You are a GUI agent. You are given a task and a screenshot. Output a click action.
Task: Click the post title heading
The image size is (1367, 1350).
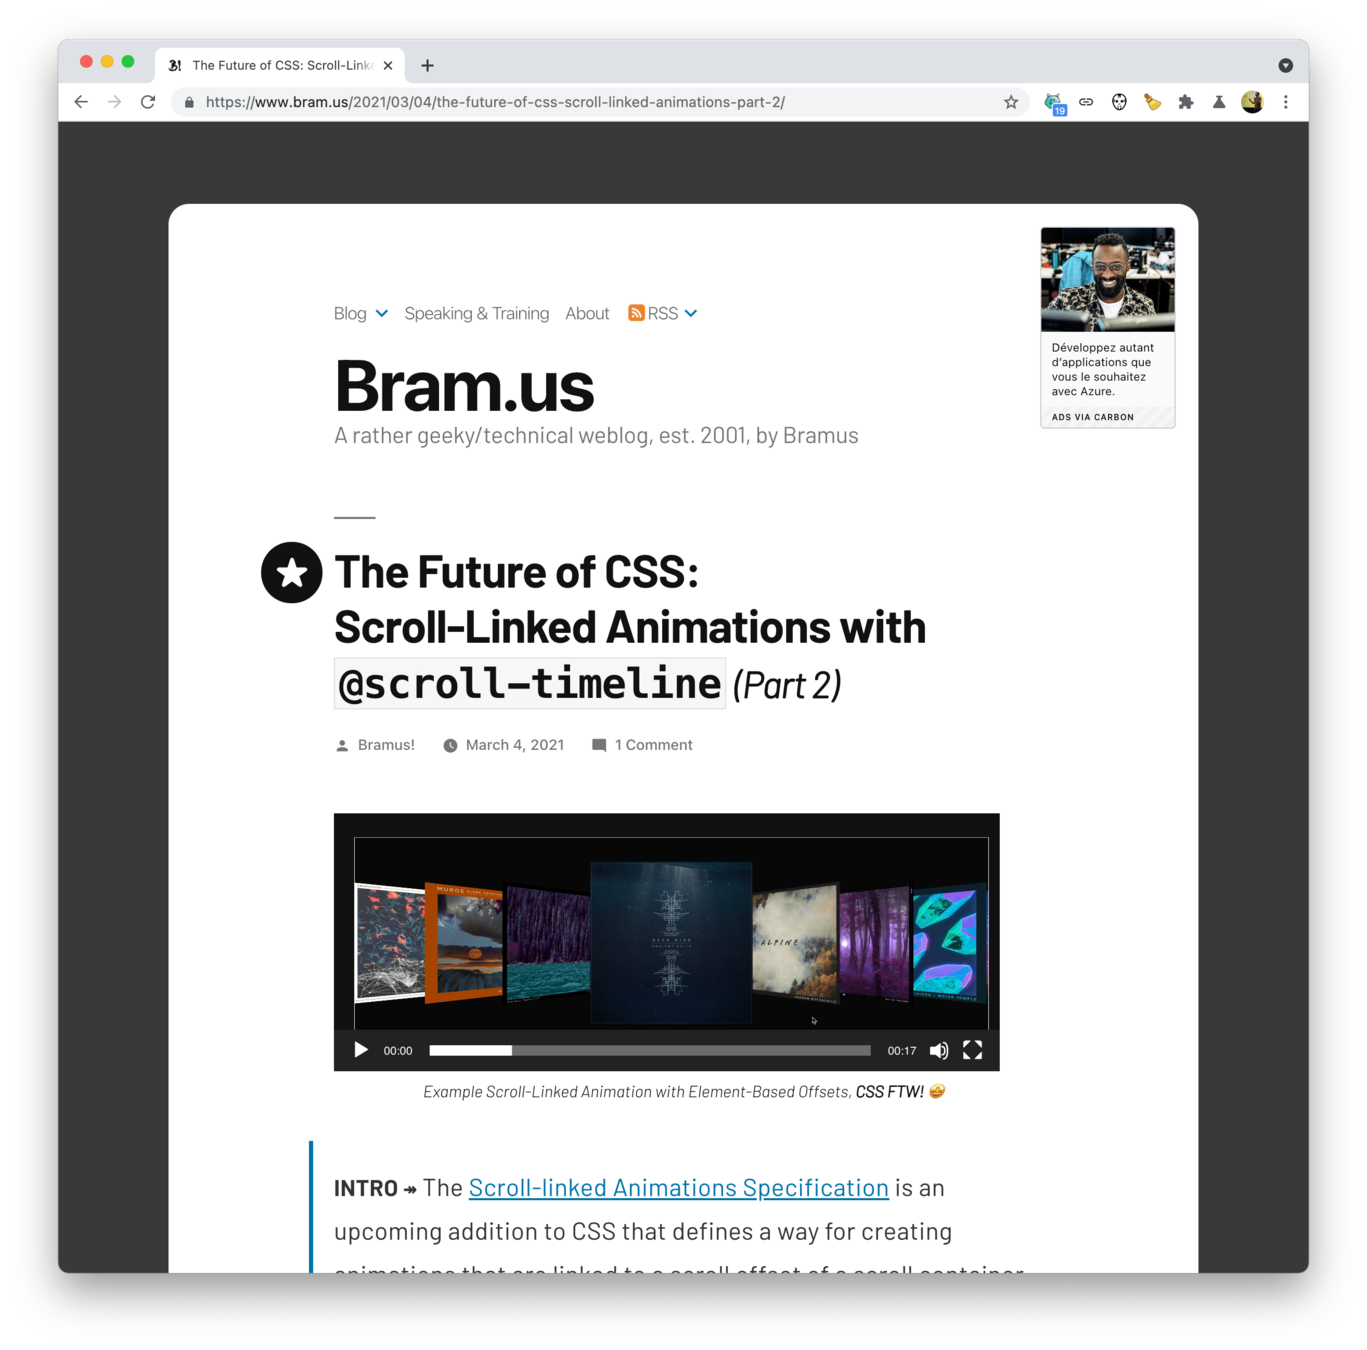[630, 628]
